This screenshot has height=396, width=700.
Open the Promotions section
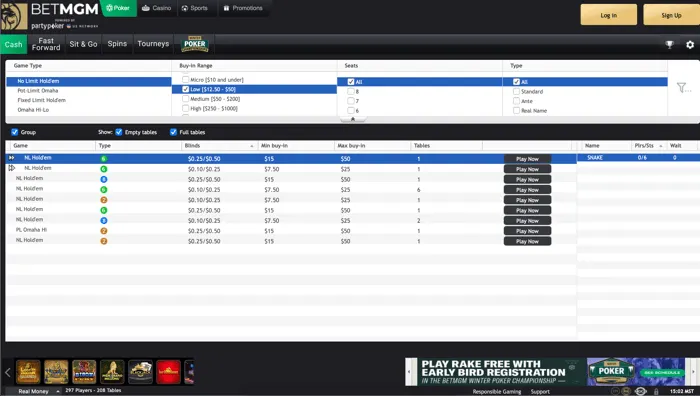click(243, 8)
